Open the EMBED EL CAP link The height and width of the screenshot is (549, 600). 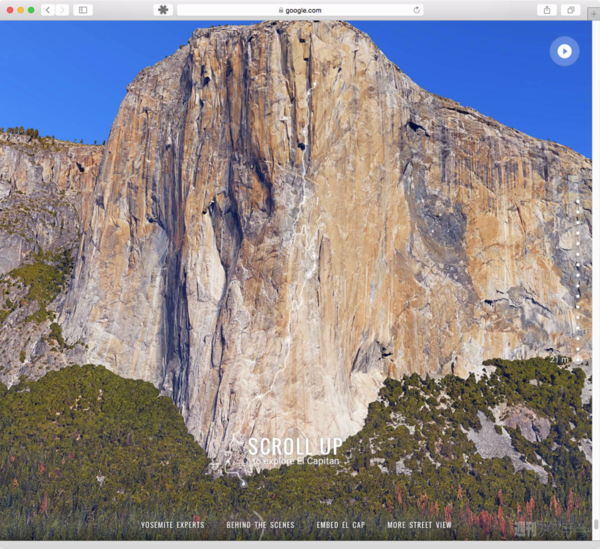coord(341,525)
